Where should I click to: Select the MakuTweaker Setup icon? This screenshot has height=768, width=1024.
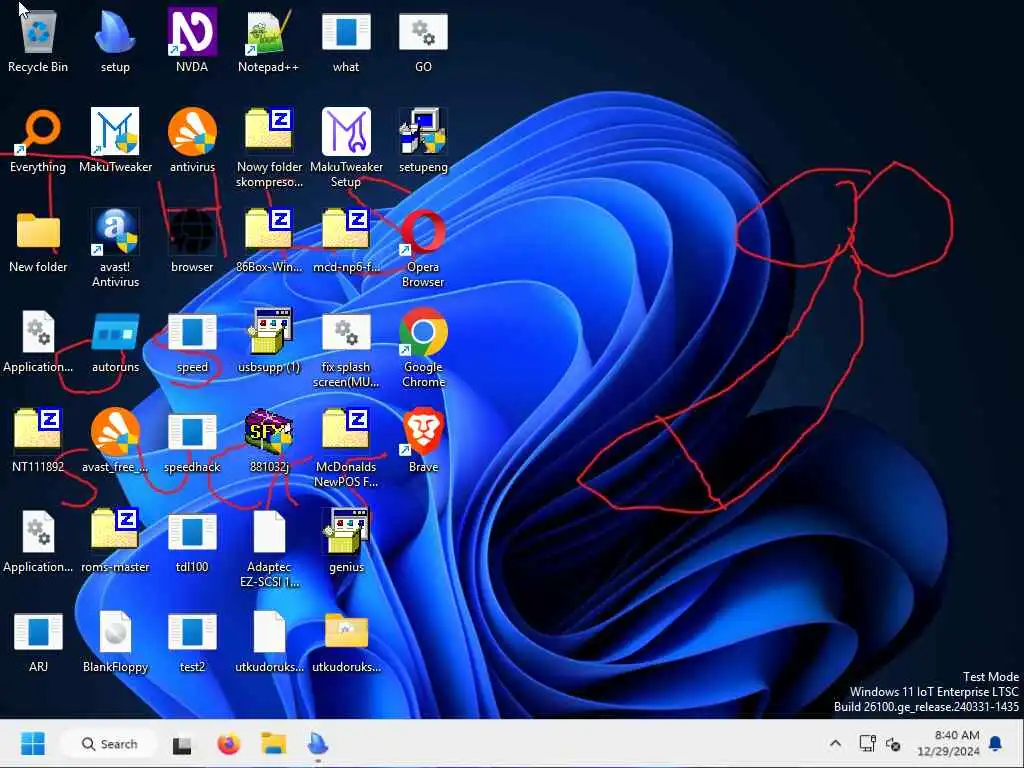tap(346, 148)
